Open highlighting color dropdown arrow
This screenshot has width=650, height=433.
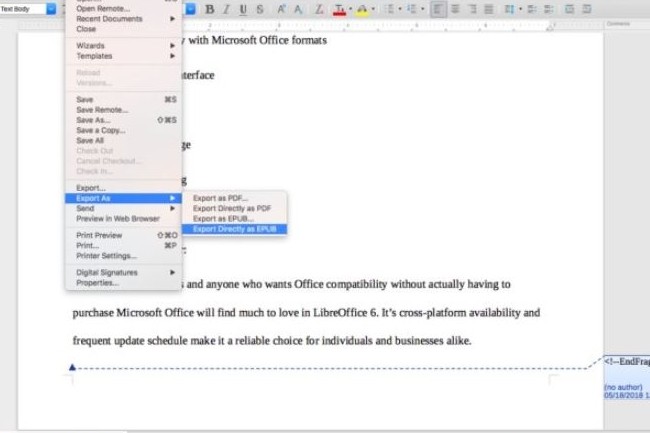(374, 9)
